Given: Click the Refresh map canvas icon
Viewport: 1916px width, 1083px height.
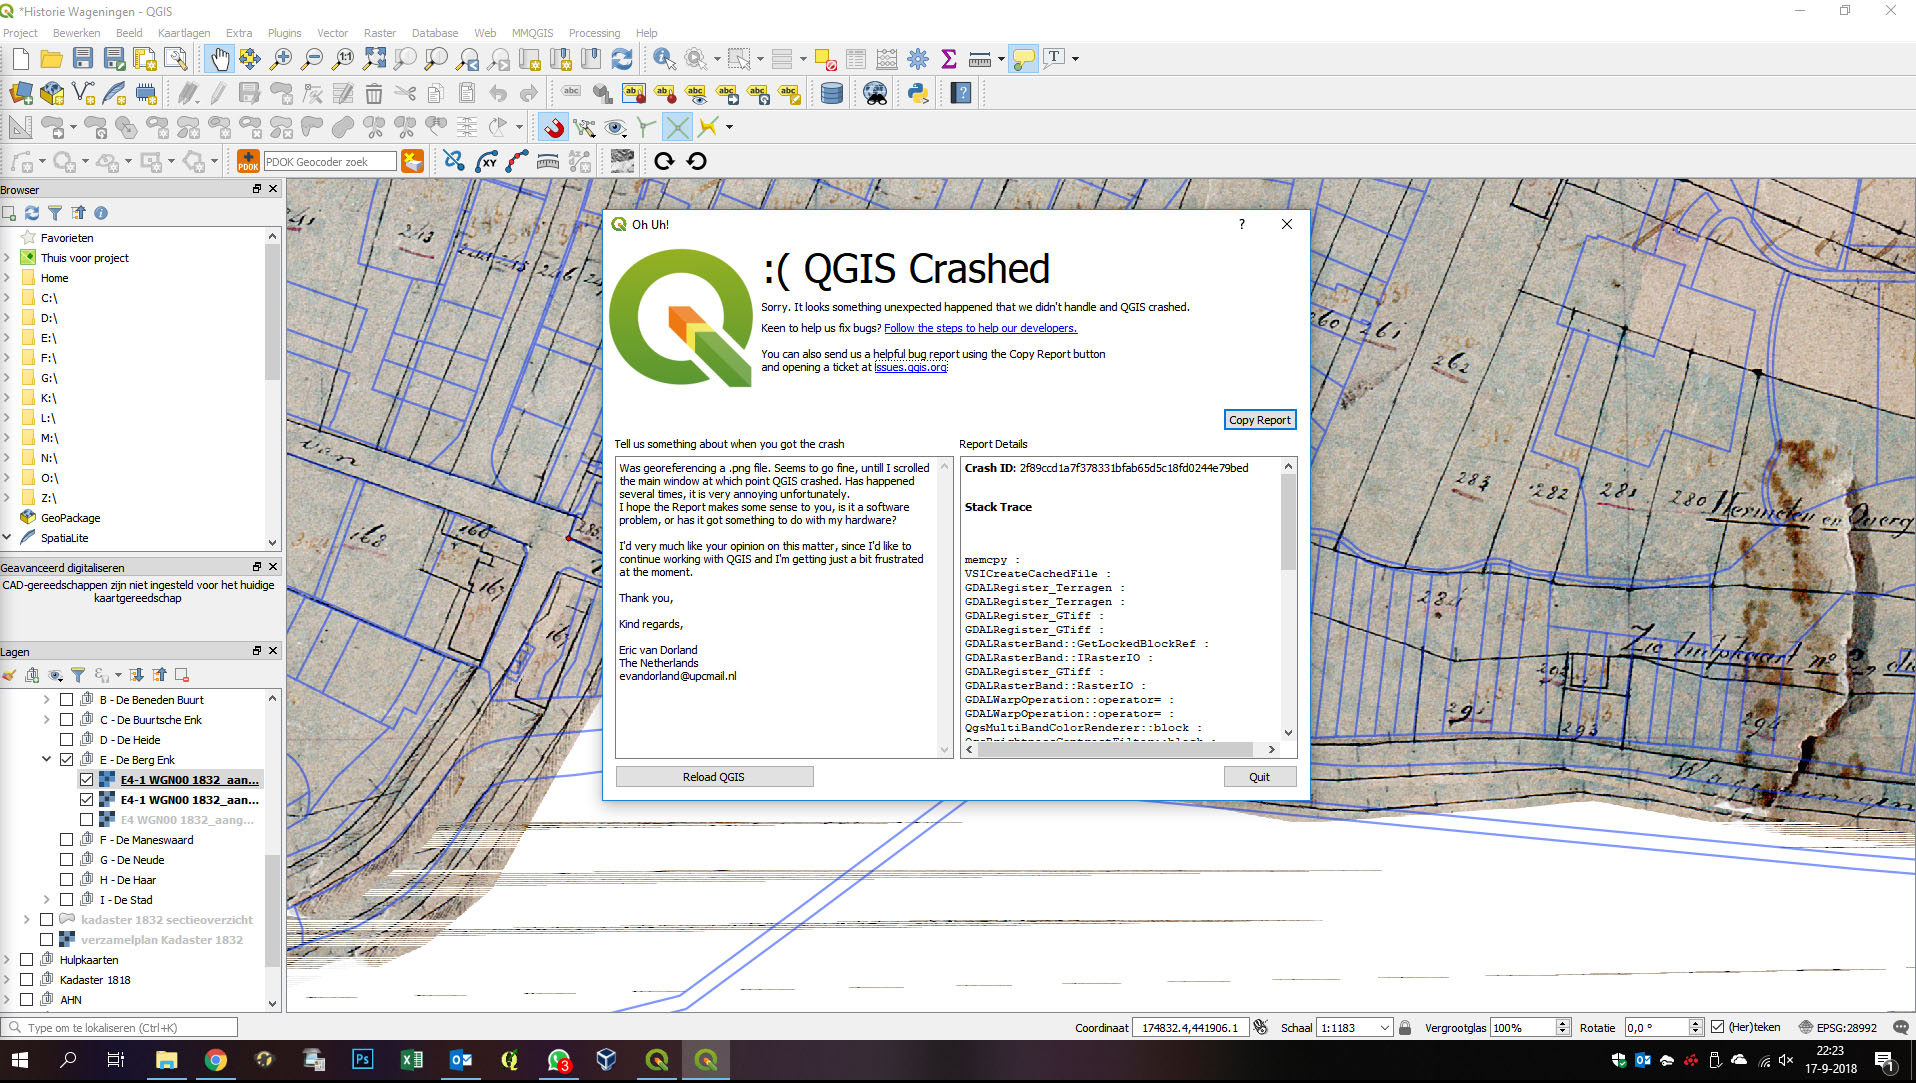Looking at the screenshot, I should (x=622, y=59).
